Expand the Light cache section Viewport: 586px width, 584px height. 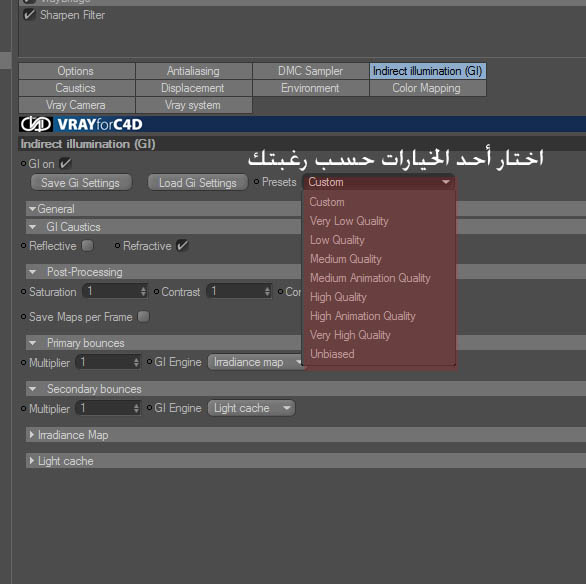pyautogui.click(x=31, y=461)
